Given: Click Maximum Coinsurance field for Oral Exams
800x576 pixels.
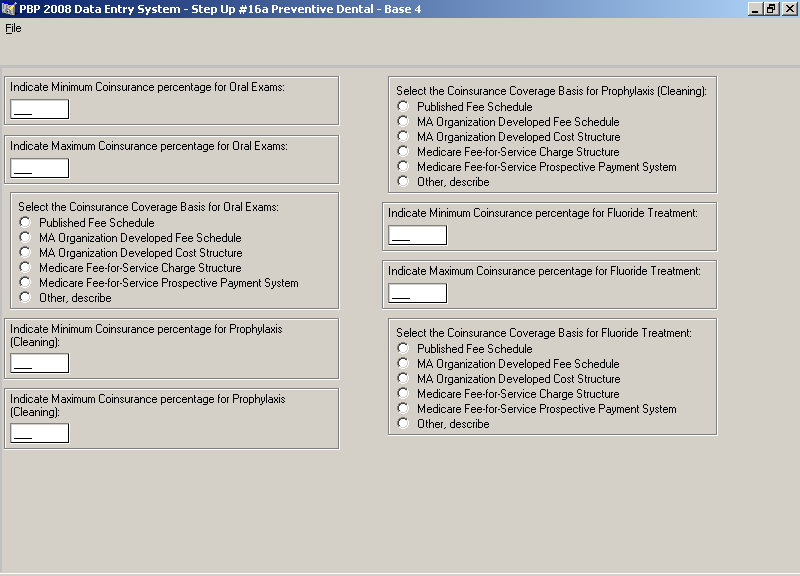Looking at the screenshot, I should 40,168.
